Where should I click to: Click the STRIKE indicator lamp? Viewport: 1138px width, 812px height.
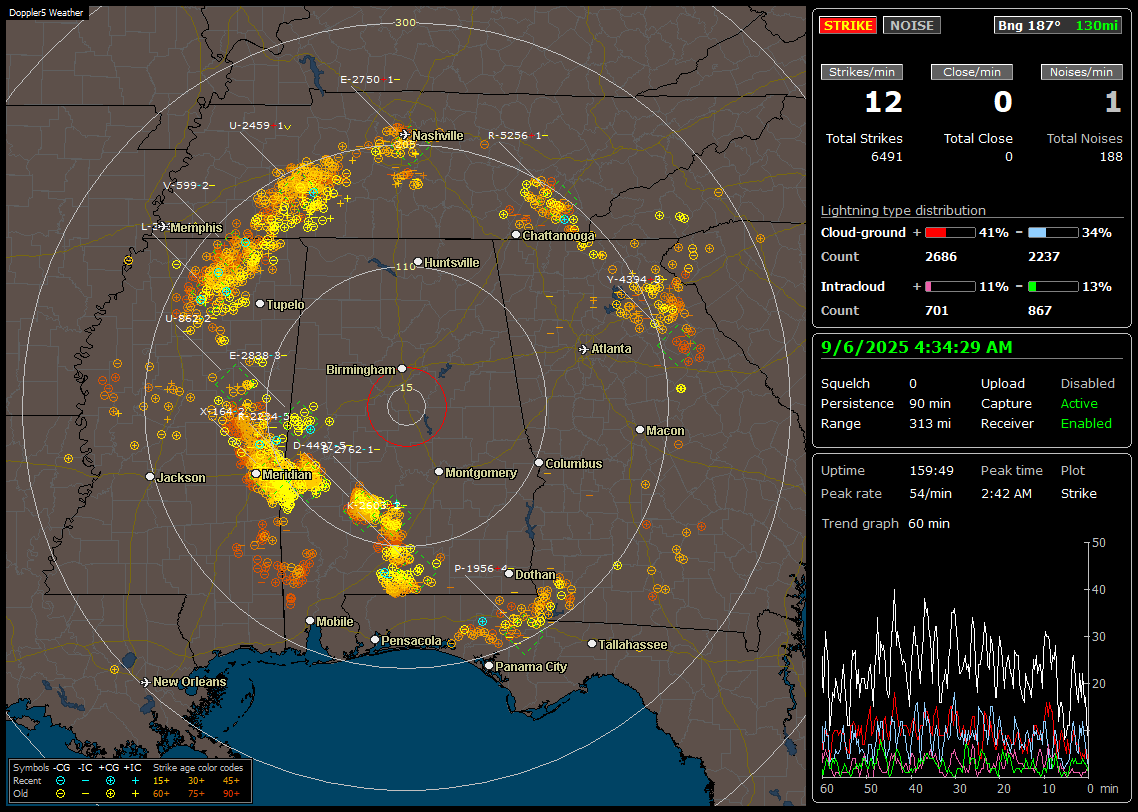click(x=848, y=25)
